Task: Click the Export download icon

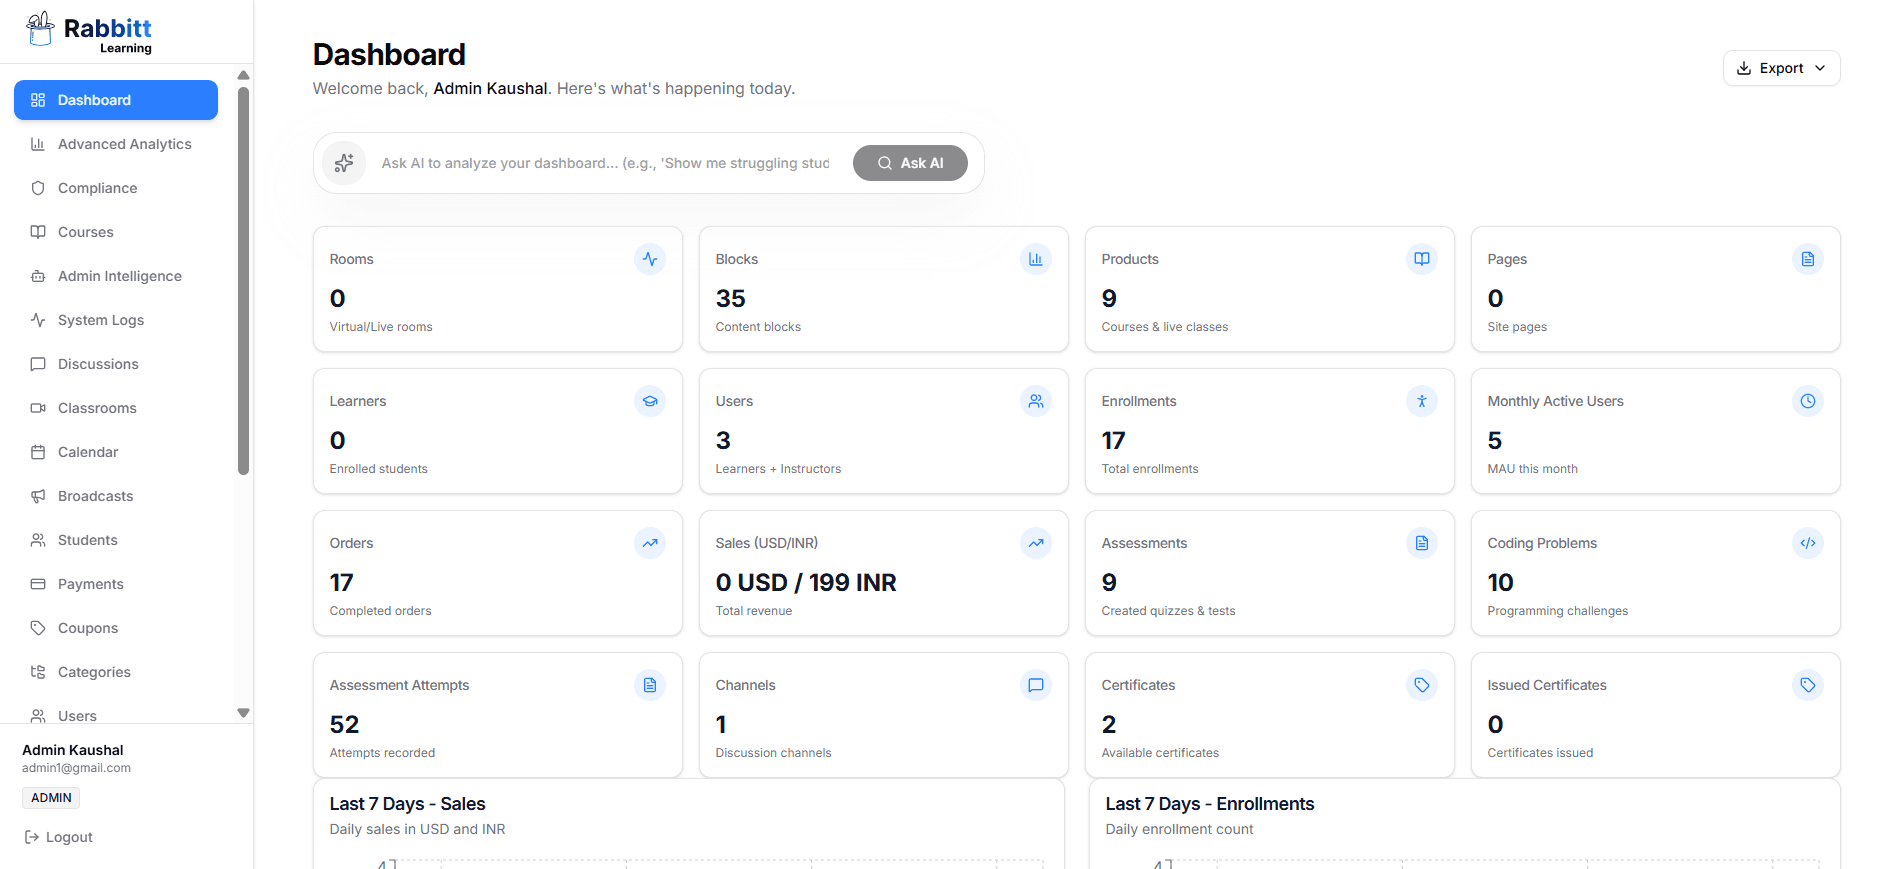Action: click(x=1744, y=68)
